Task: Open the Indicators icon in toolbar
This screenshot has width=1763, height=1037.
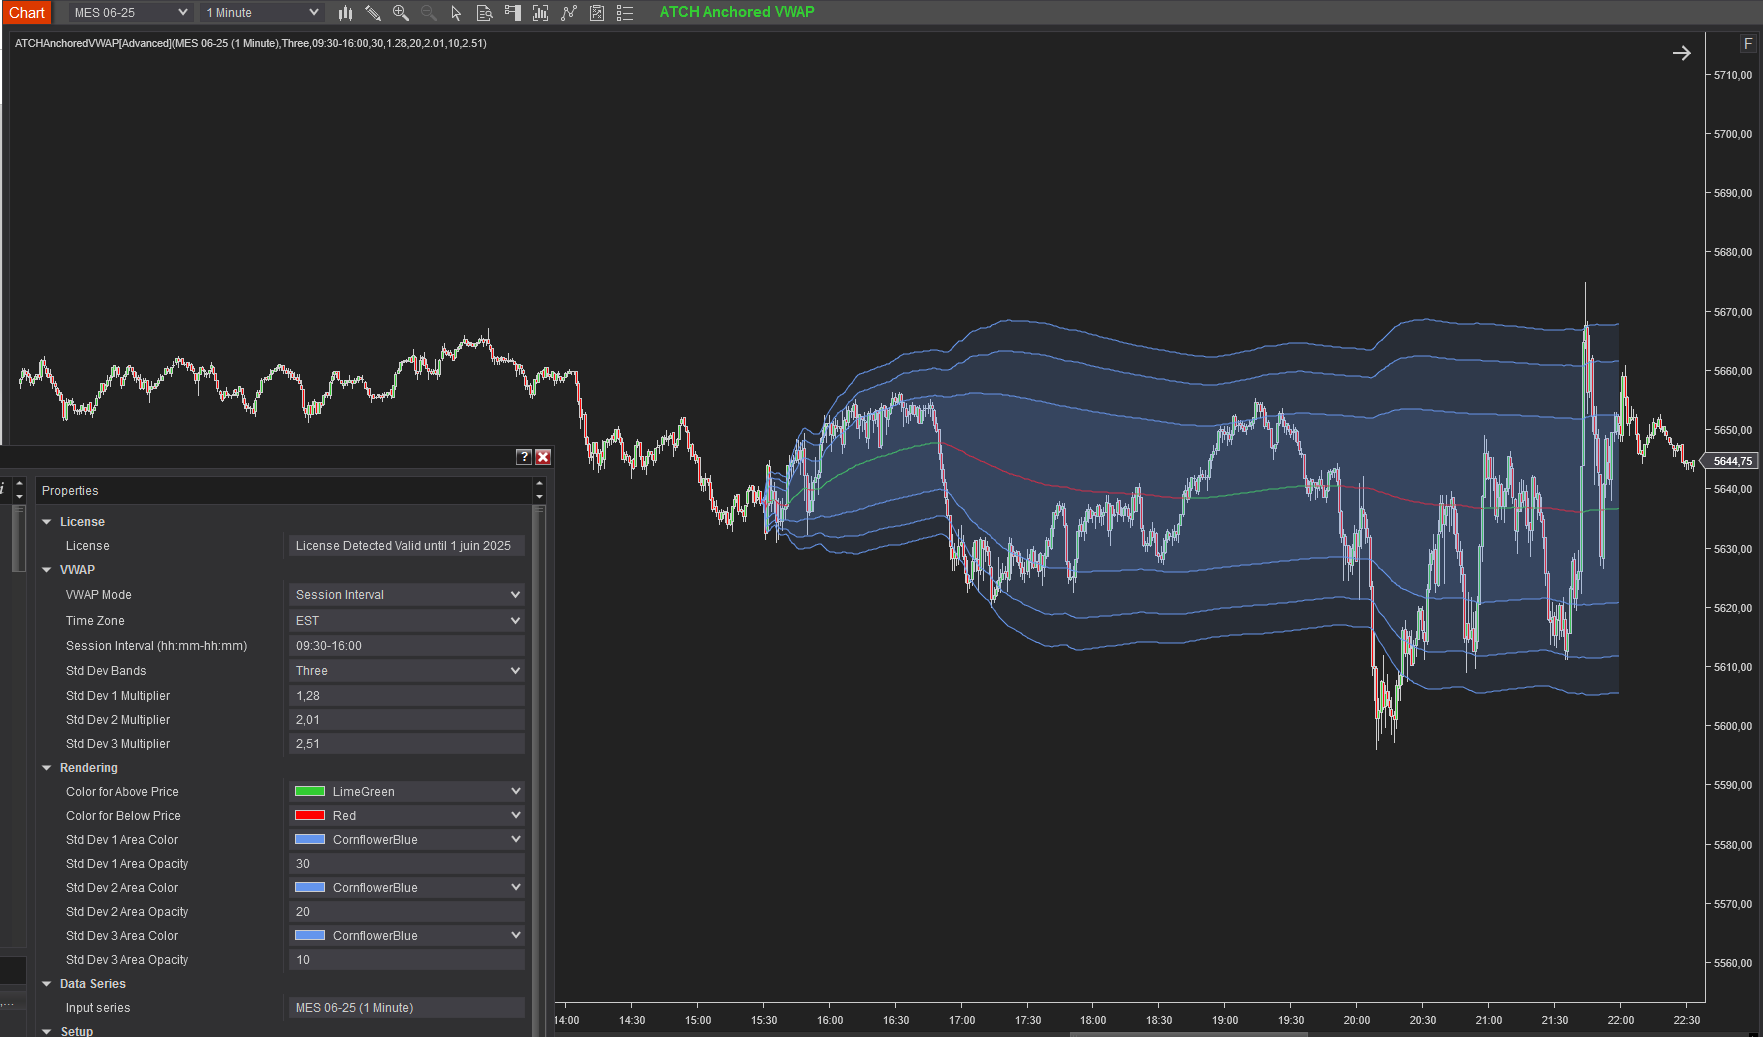Action: tap(569, 13)
